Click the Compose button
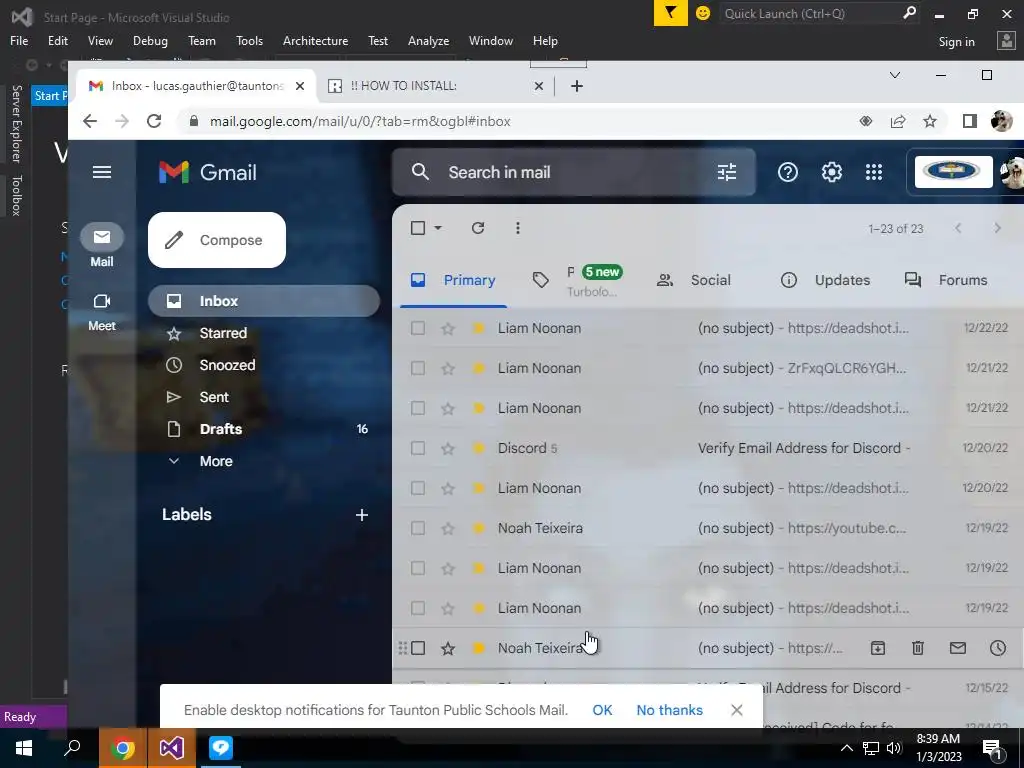Screen dimensions: 1024x768 (x=217, y=240)
